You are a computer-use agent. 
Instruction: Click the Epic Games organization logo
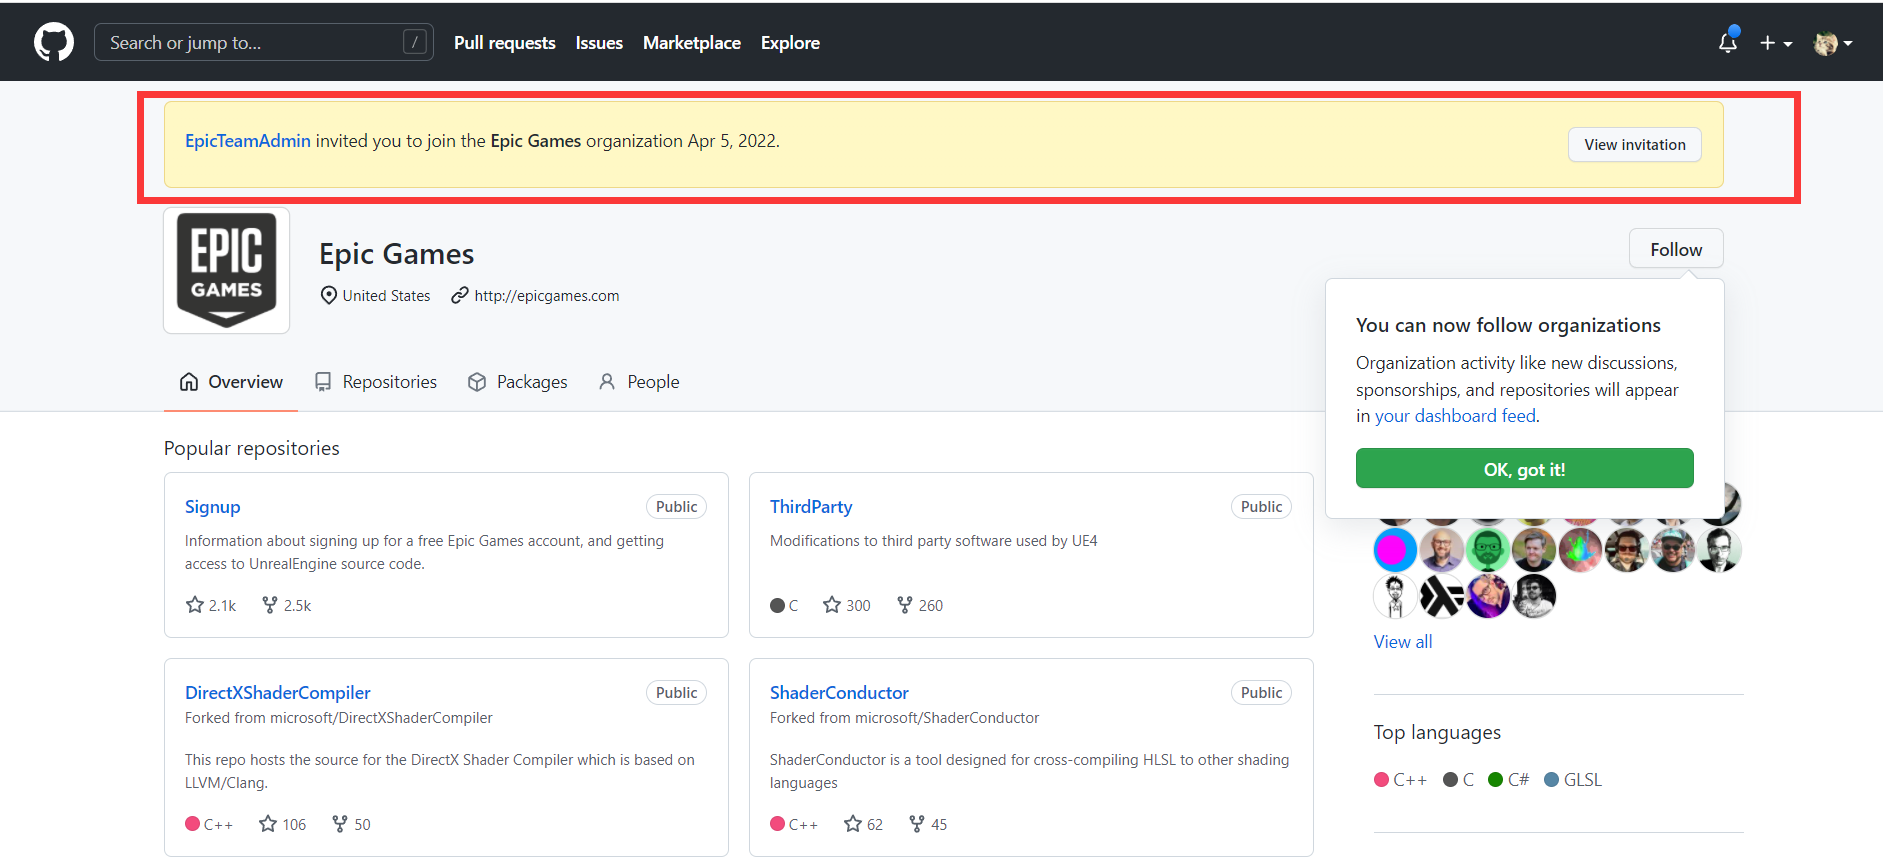coord(227,270)
